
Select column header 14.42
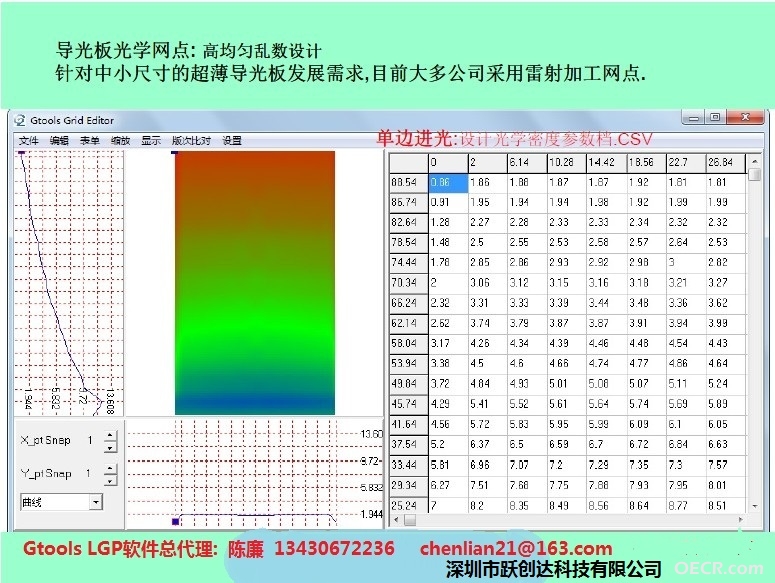pyautogui.click(x=606, y=162)
